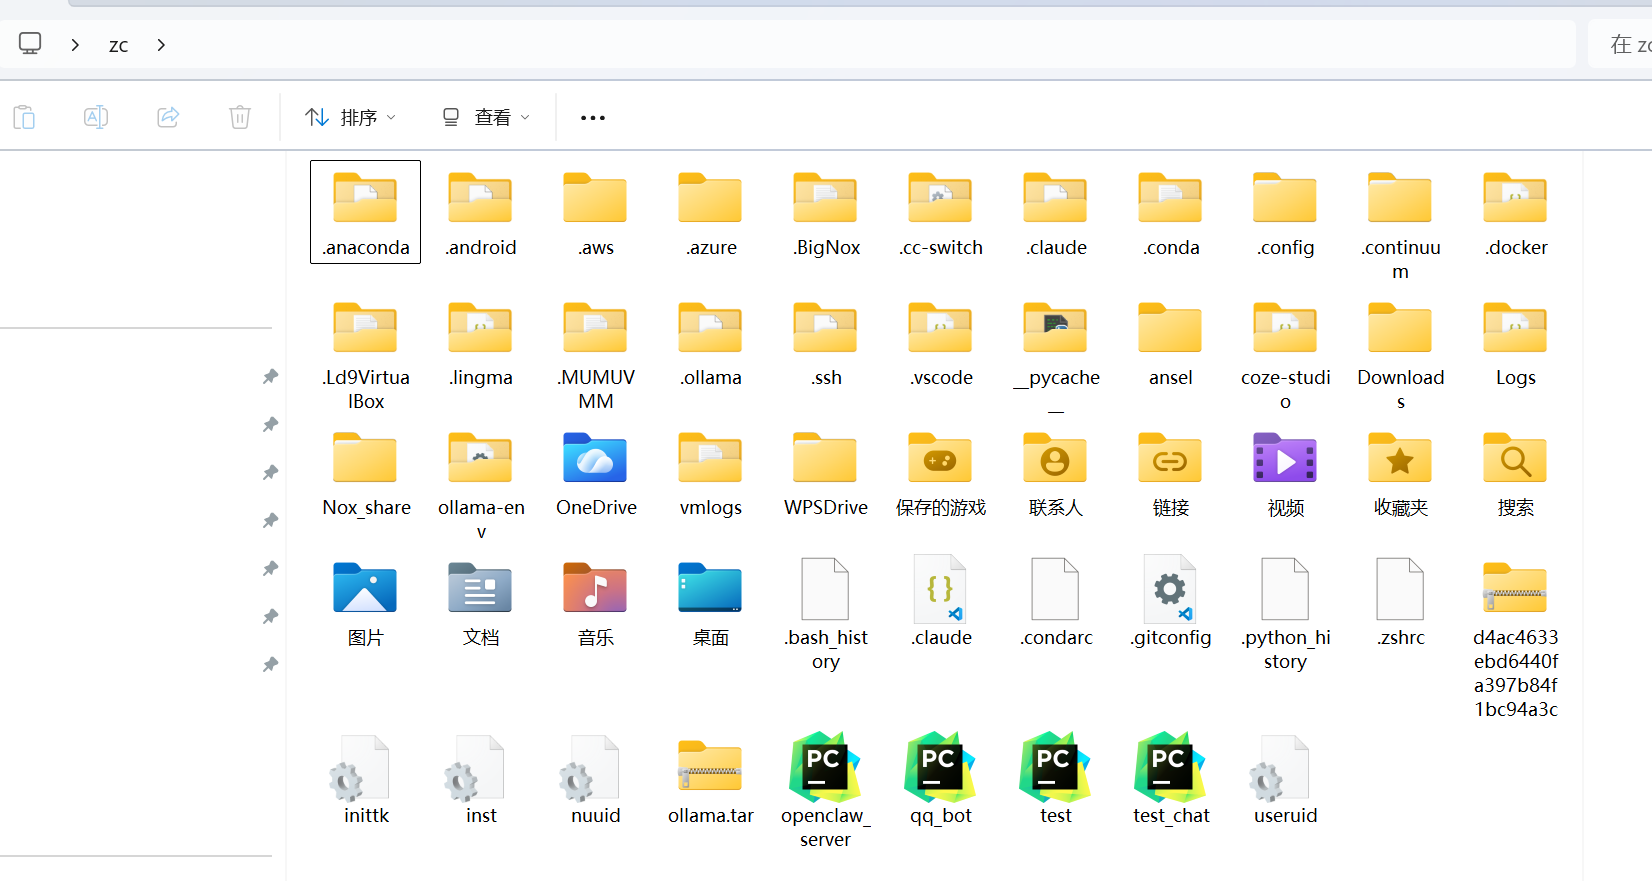The height and width of the screenshot is (881, 1652).
Task: Select the test_chat PyCharm file
Action: pyautogui.click(x=1171, y=780)
